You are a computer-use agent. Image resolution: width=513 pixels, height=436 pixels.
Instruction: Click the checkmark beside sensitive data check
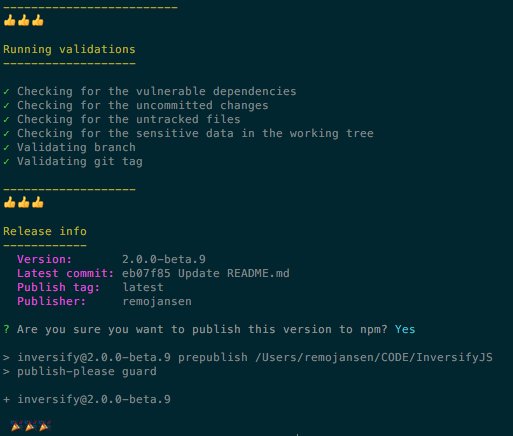[x=6, y=133]
